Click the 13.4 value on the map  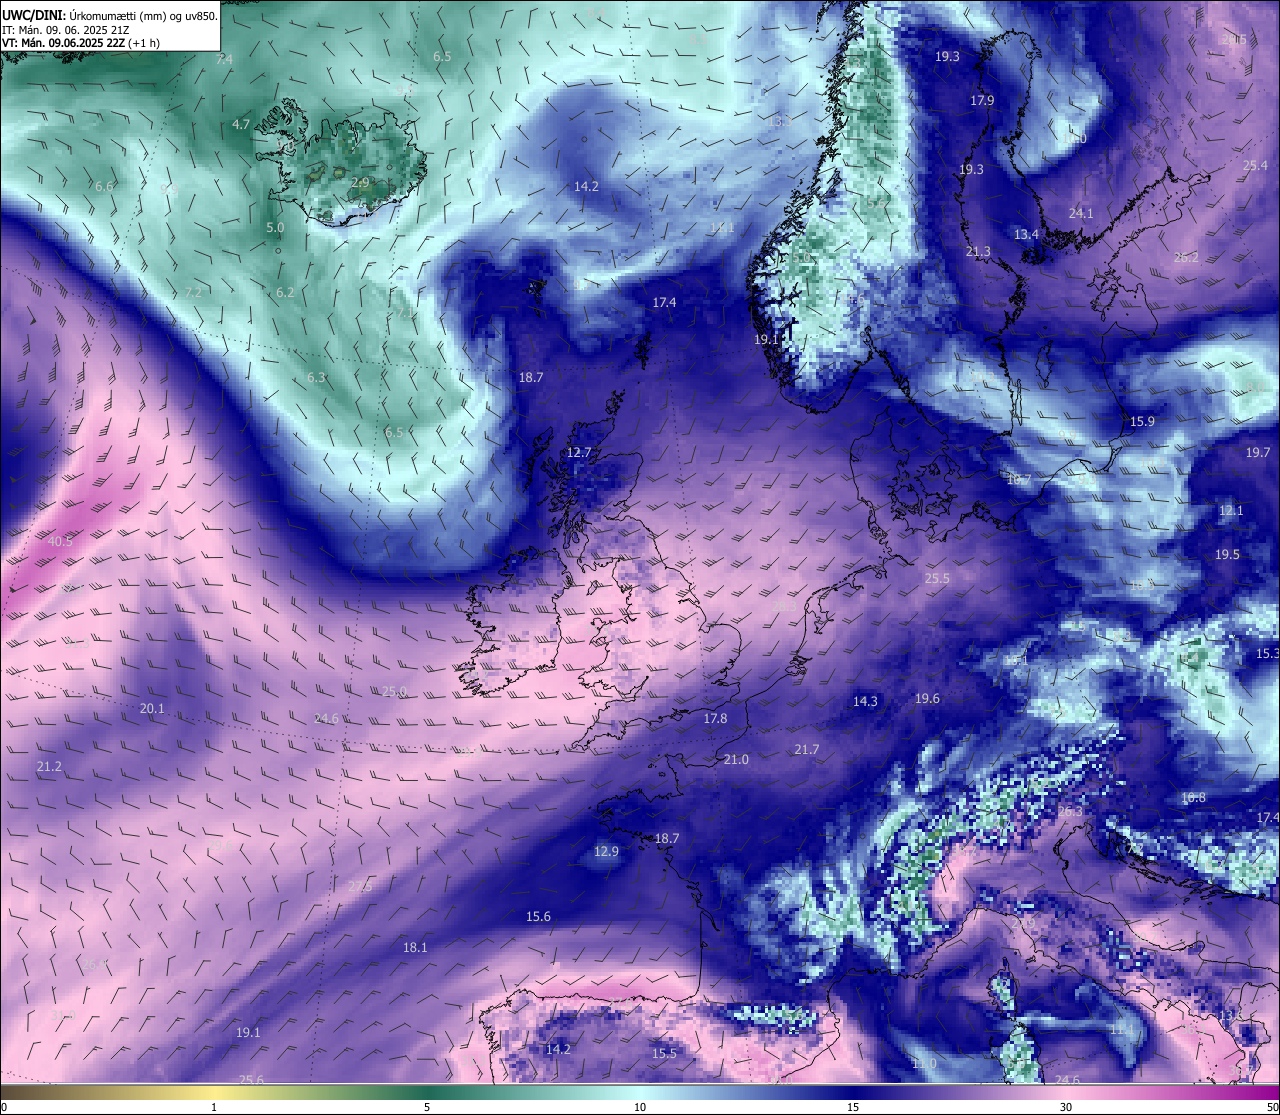click(x=1026, y=235)
